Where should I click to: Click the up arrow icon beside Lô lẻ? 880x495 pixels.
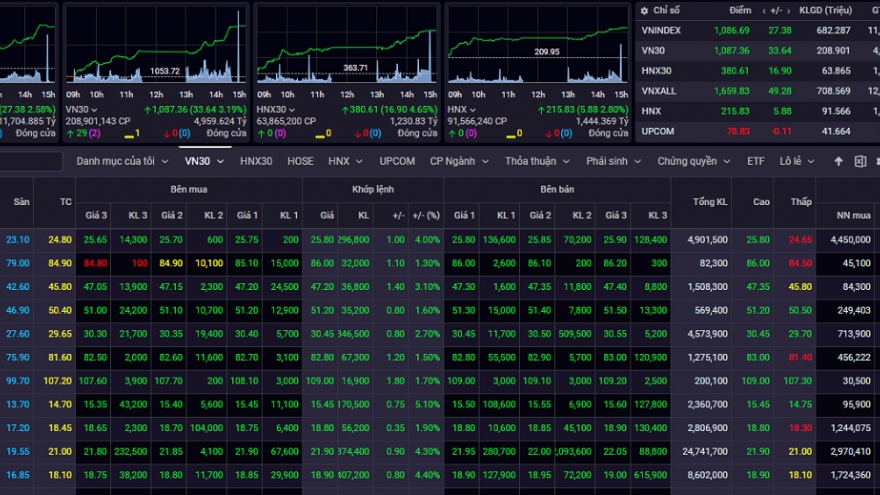coord(838,161)
